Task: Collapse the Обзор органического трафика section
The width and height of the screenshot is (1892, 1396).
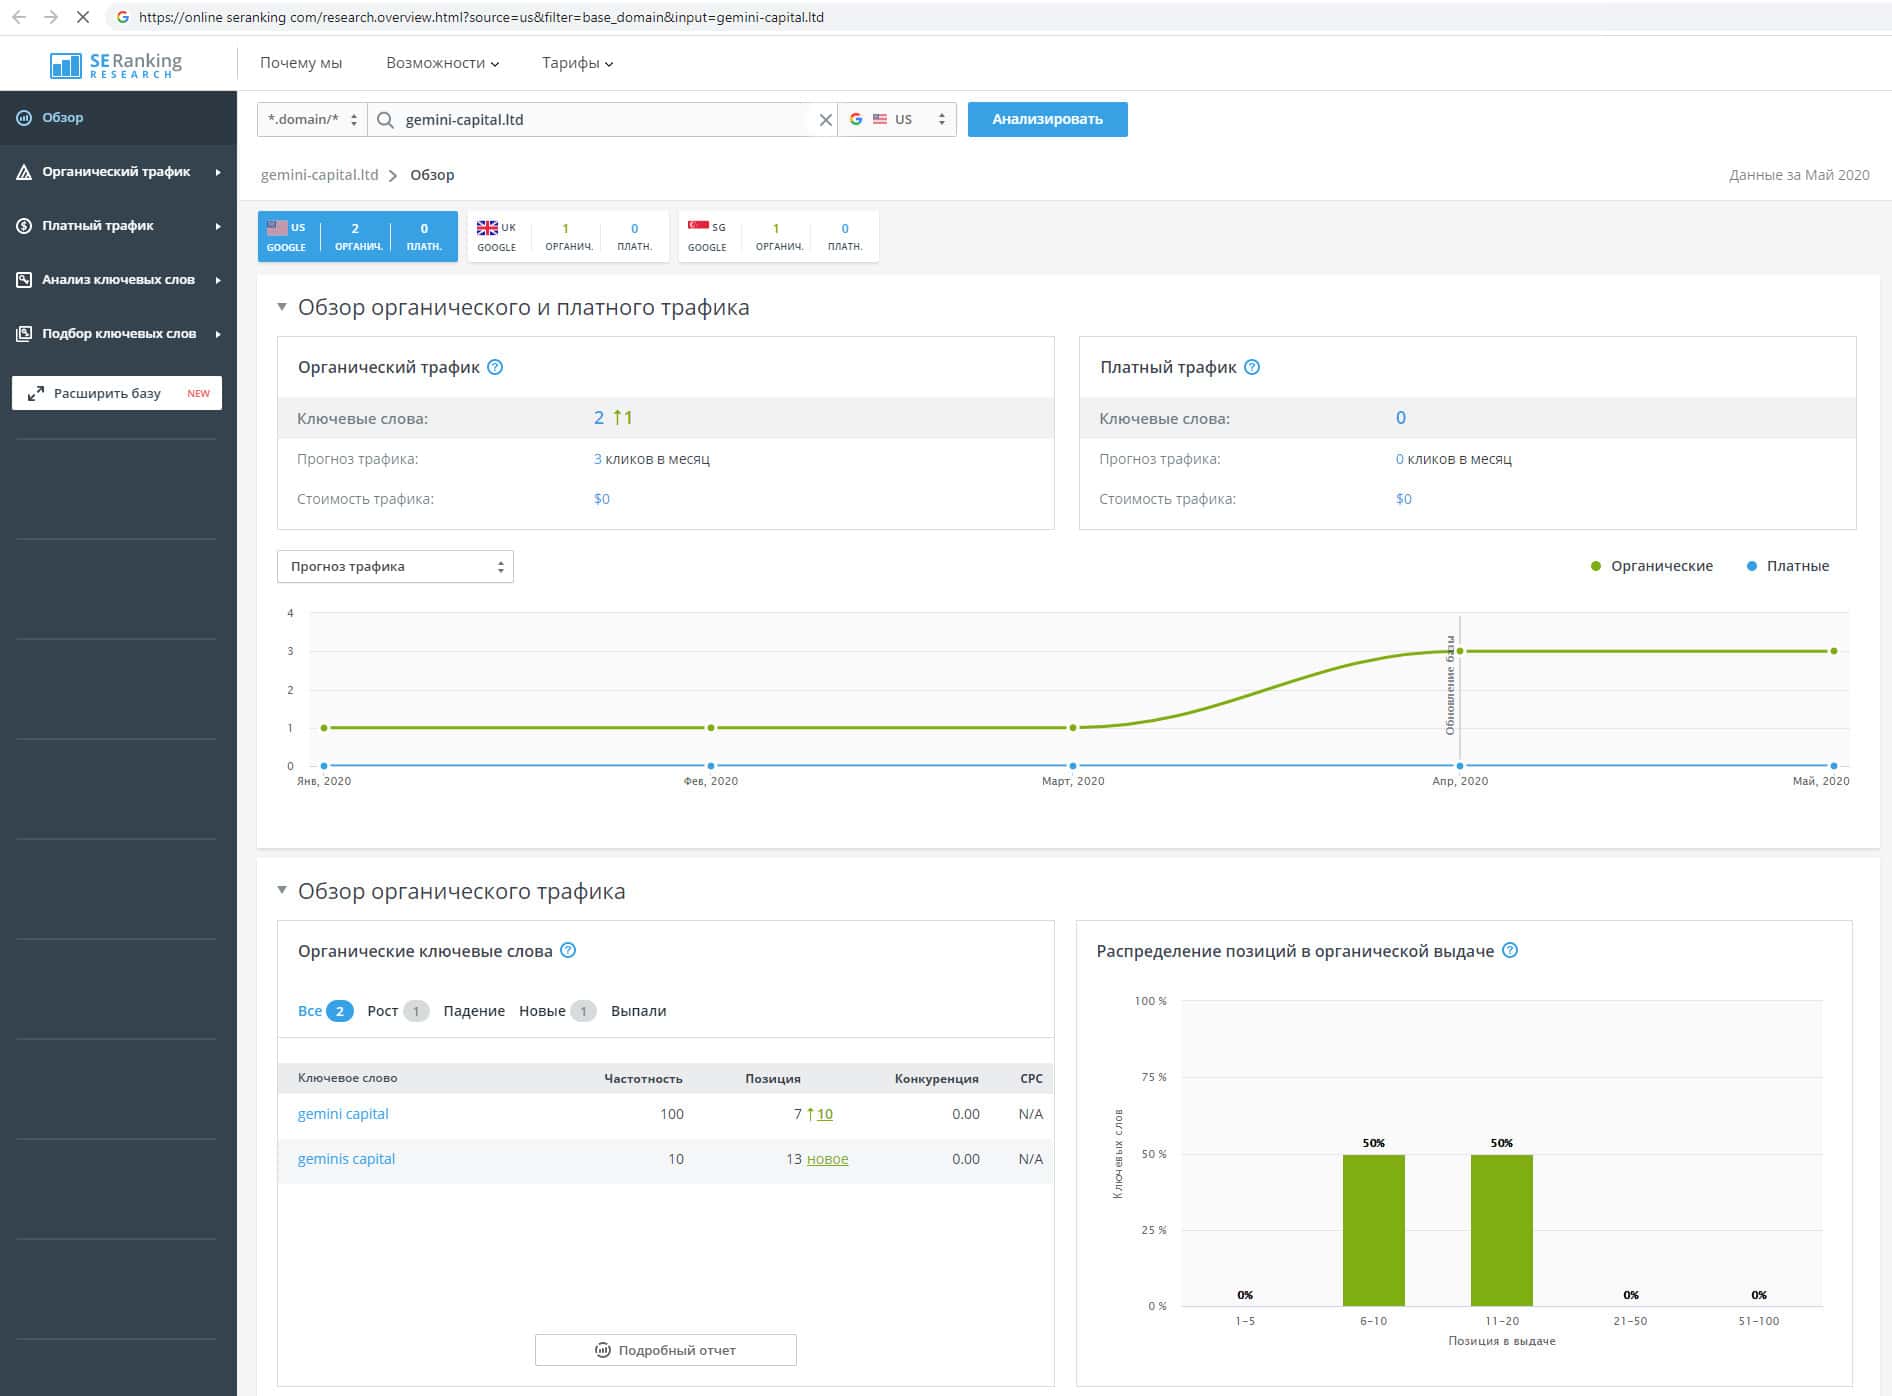Action: pyautogui.click(x=282, y=890)
